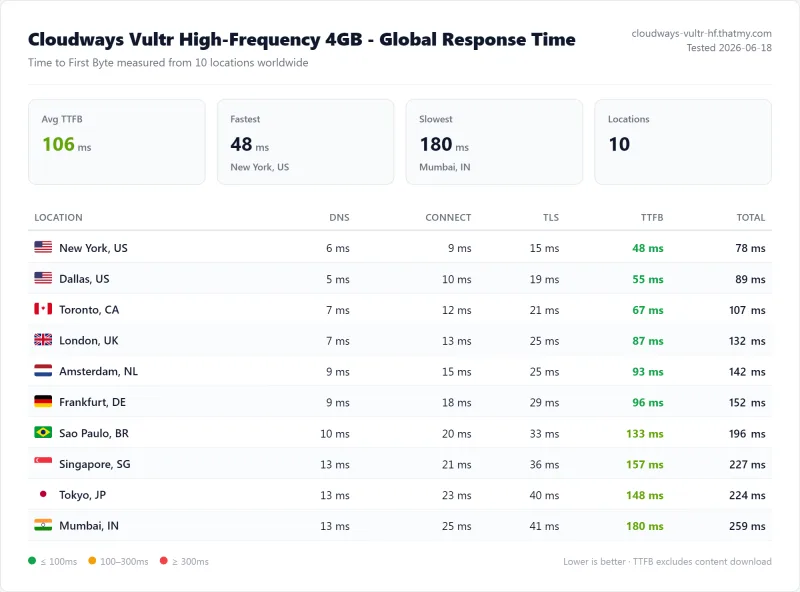Click the UK flag beside London
The height and width of the screenshot is (592, 800).
pyautogui.click(x=43, y=339)
